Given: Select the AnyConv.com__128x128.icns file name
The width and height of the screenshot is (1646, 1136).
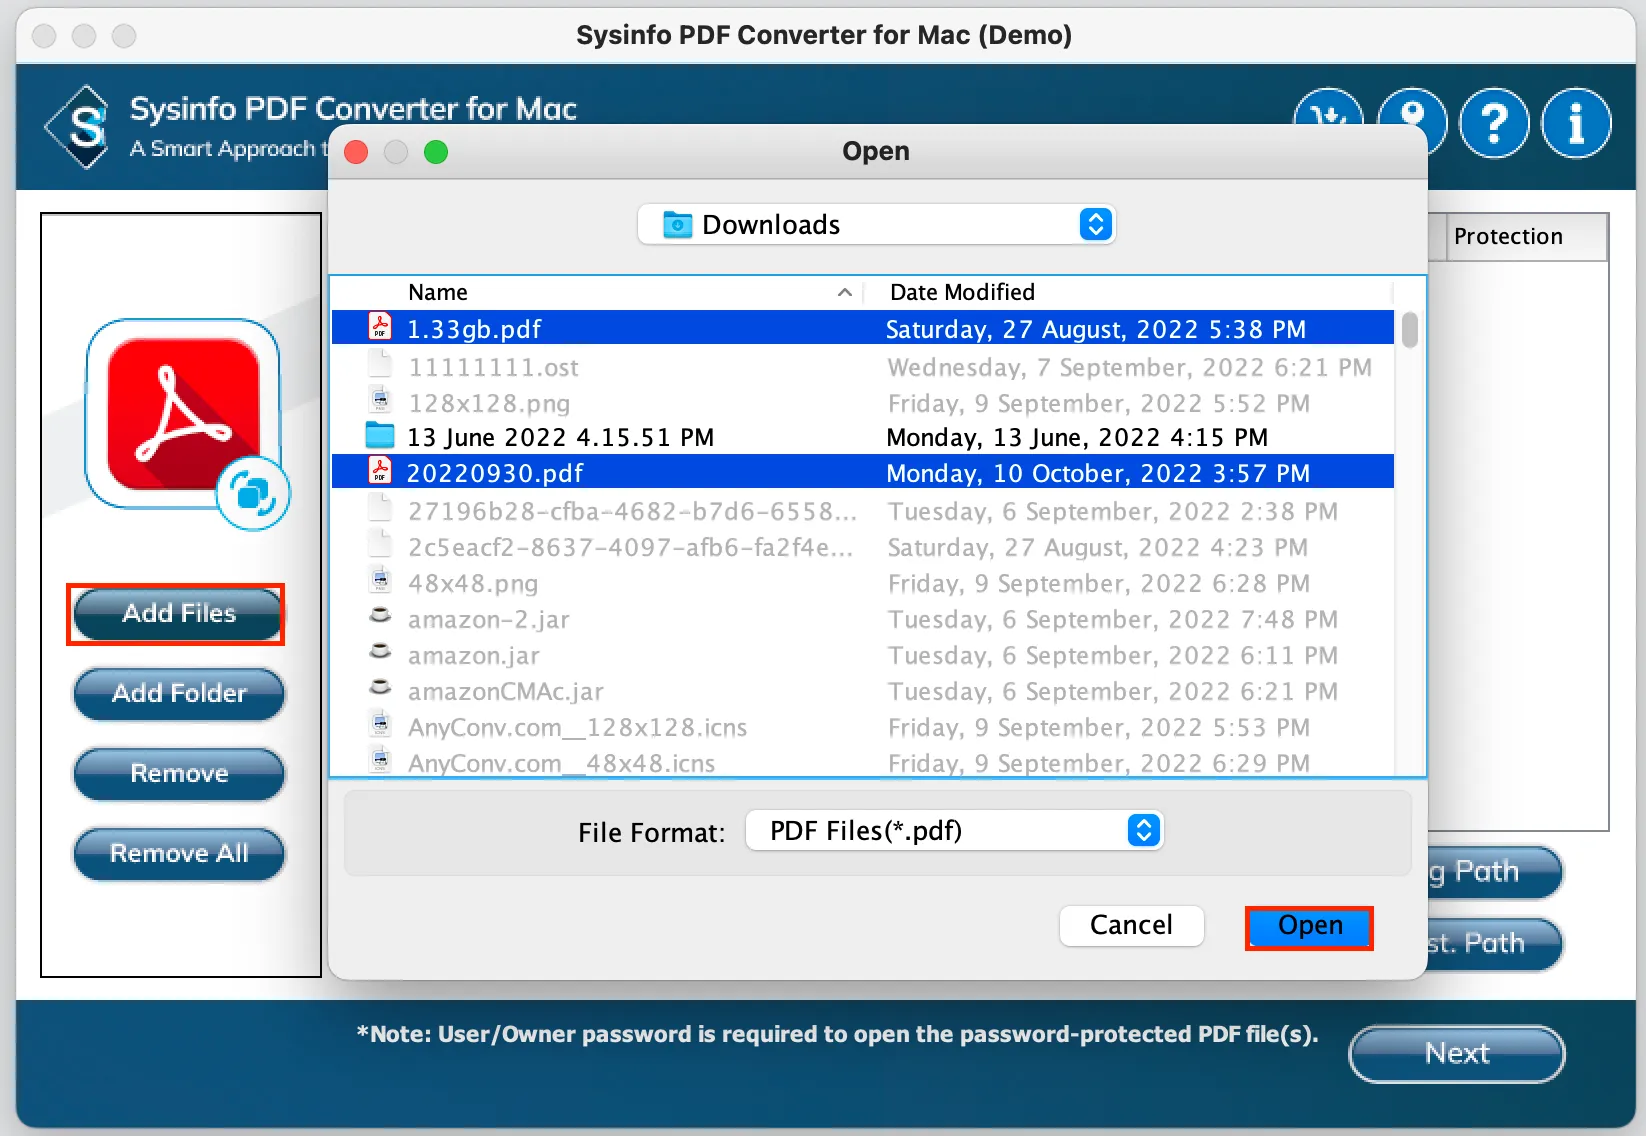Looking at the screenshot, I should 578,727.
